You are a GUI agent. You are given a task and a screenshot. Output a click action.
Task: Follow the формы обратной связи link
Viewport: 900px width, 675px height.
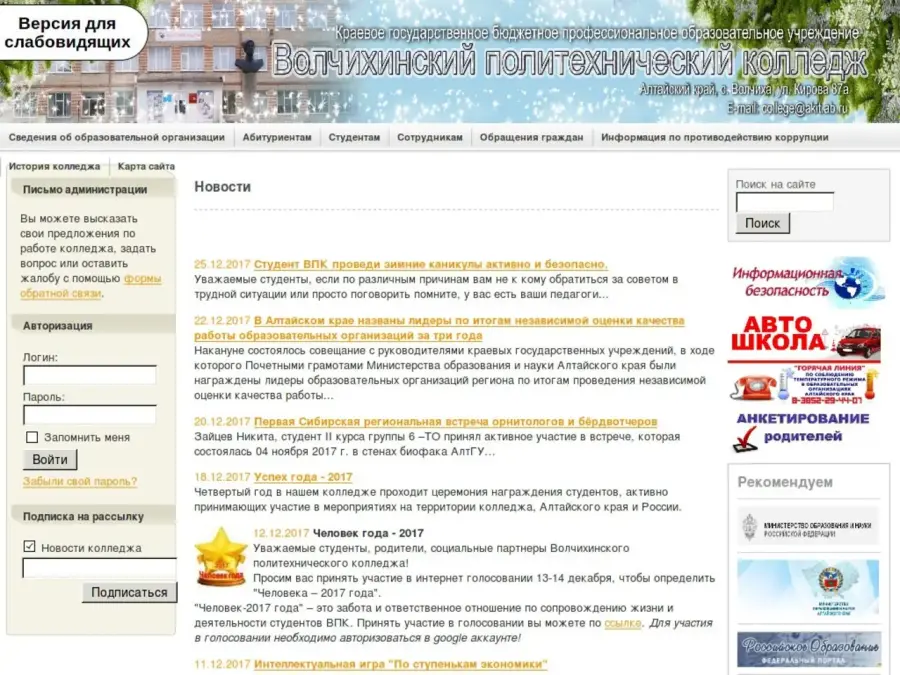click(x=91, y=286)
